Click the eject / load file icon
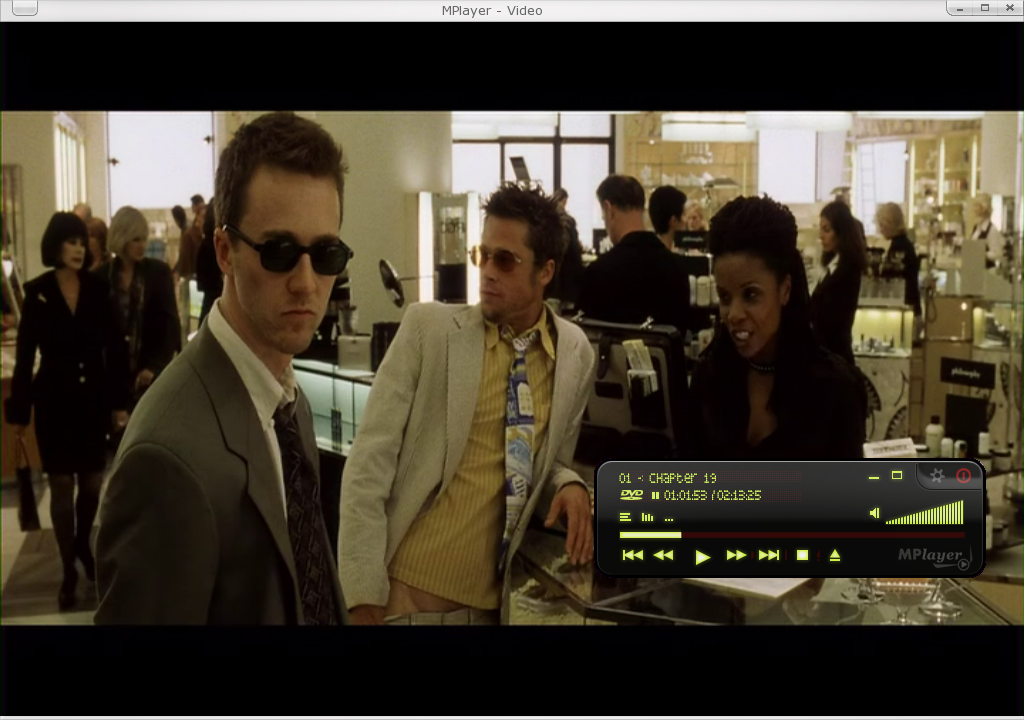This screenshot has height=720, width=1024. (x=835, y=555)
